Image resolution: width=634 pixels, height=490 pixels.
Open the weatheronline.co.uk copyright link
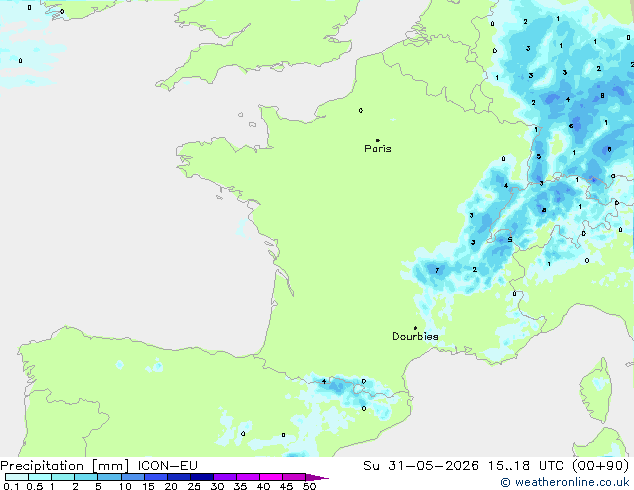click(565, 482)
